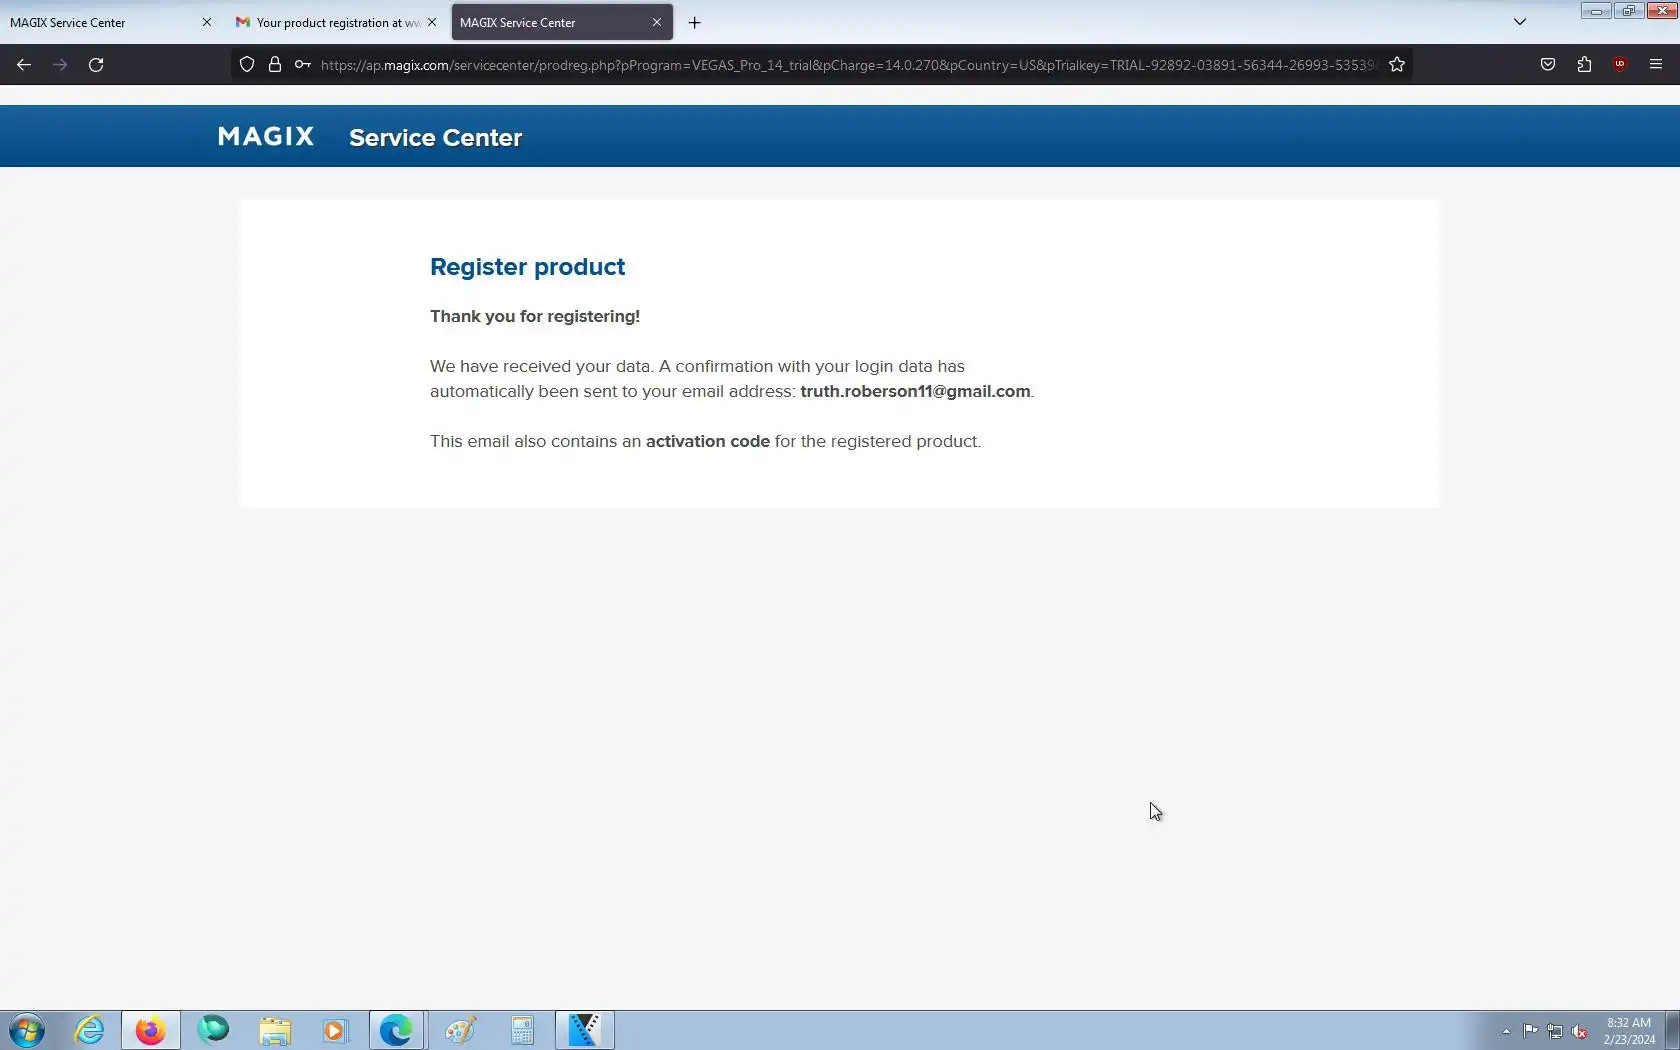Open Microsoft Edge from taskbar
Screen dimensions: 1680x1050
point(397,1030)
